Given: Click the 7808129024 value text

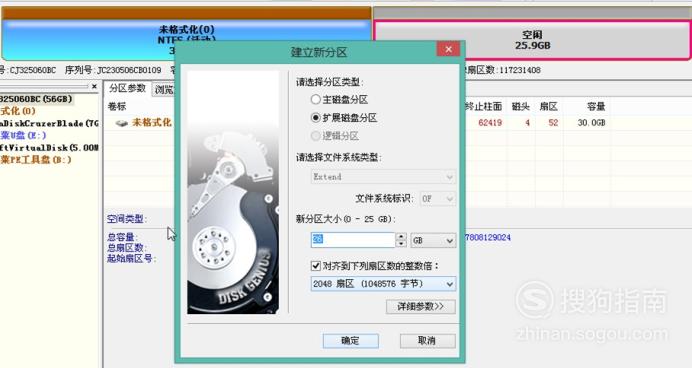Looking at the screenshot, I should [x=488, y=237].
